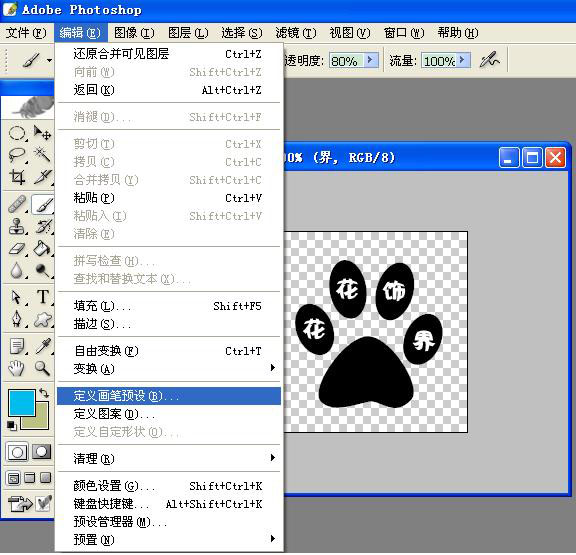
Task: Open the 选择(S) menu
Action: click(242, 33)
